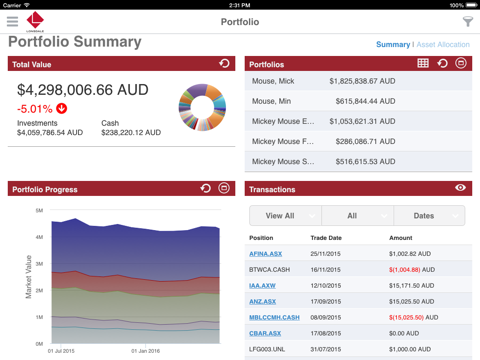This screenshot has width=480, height=360.
Task: Collapse the Portfolio Progress panel
Action: click(x=224, y=188)
